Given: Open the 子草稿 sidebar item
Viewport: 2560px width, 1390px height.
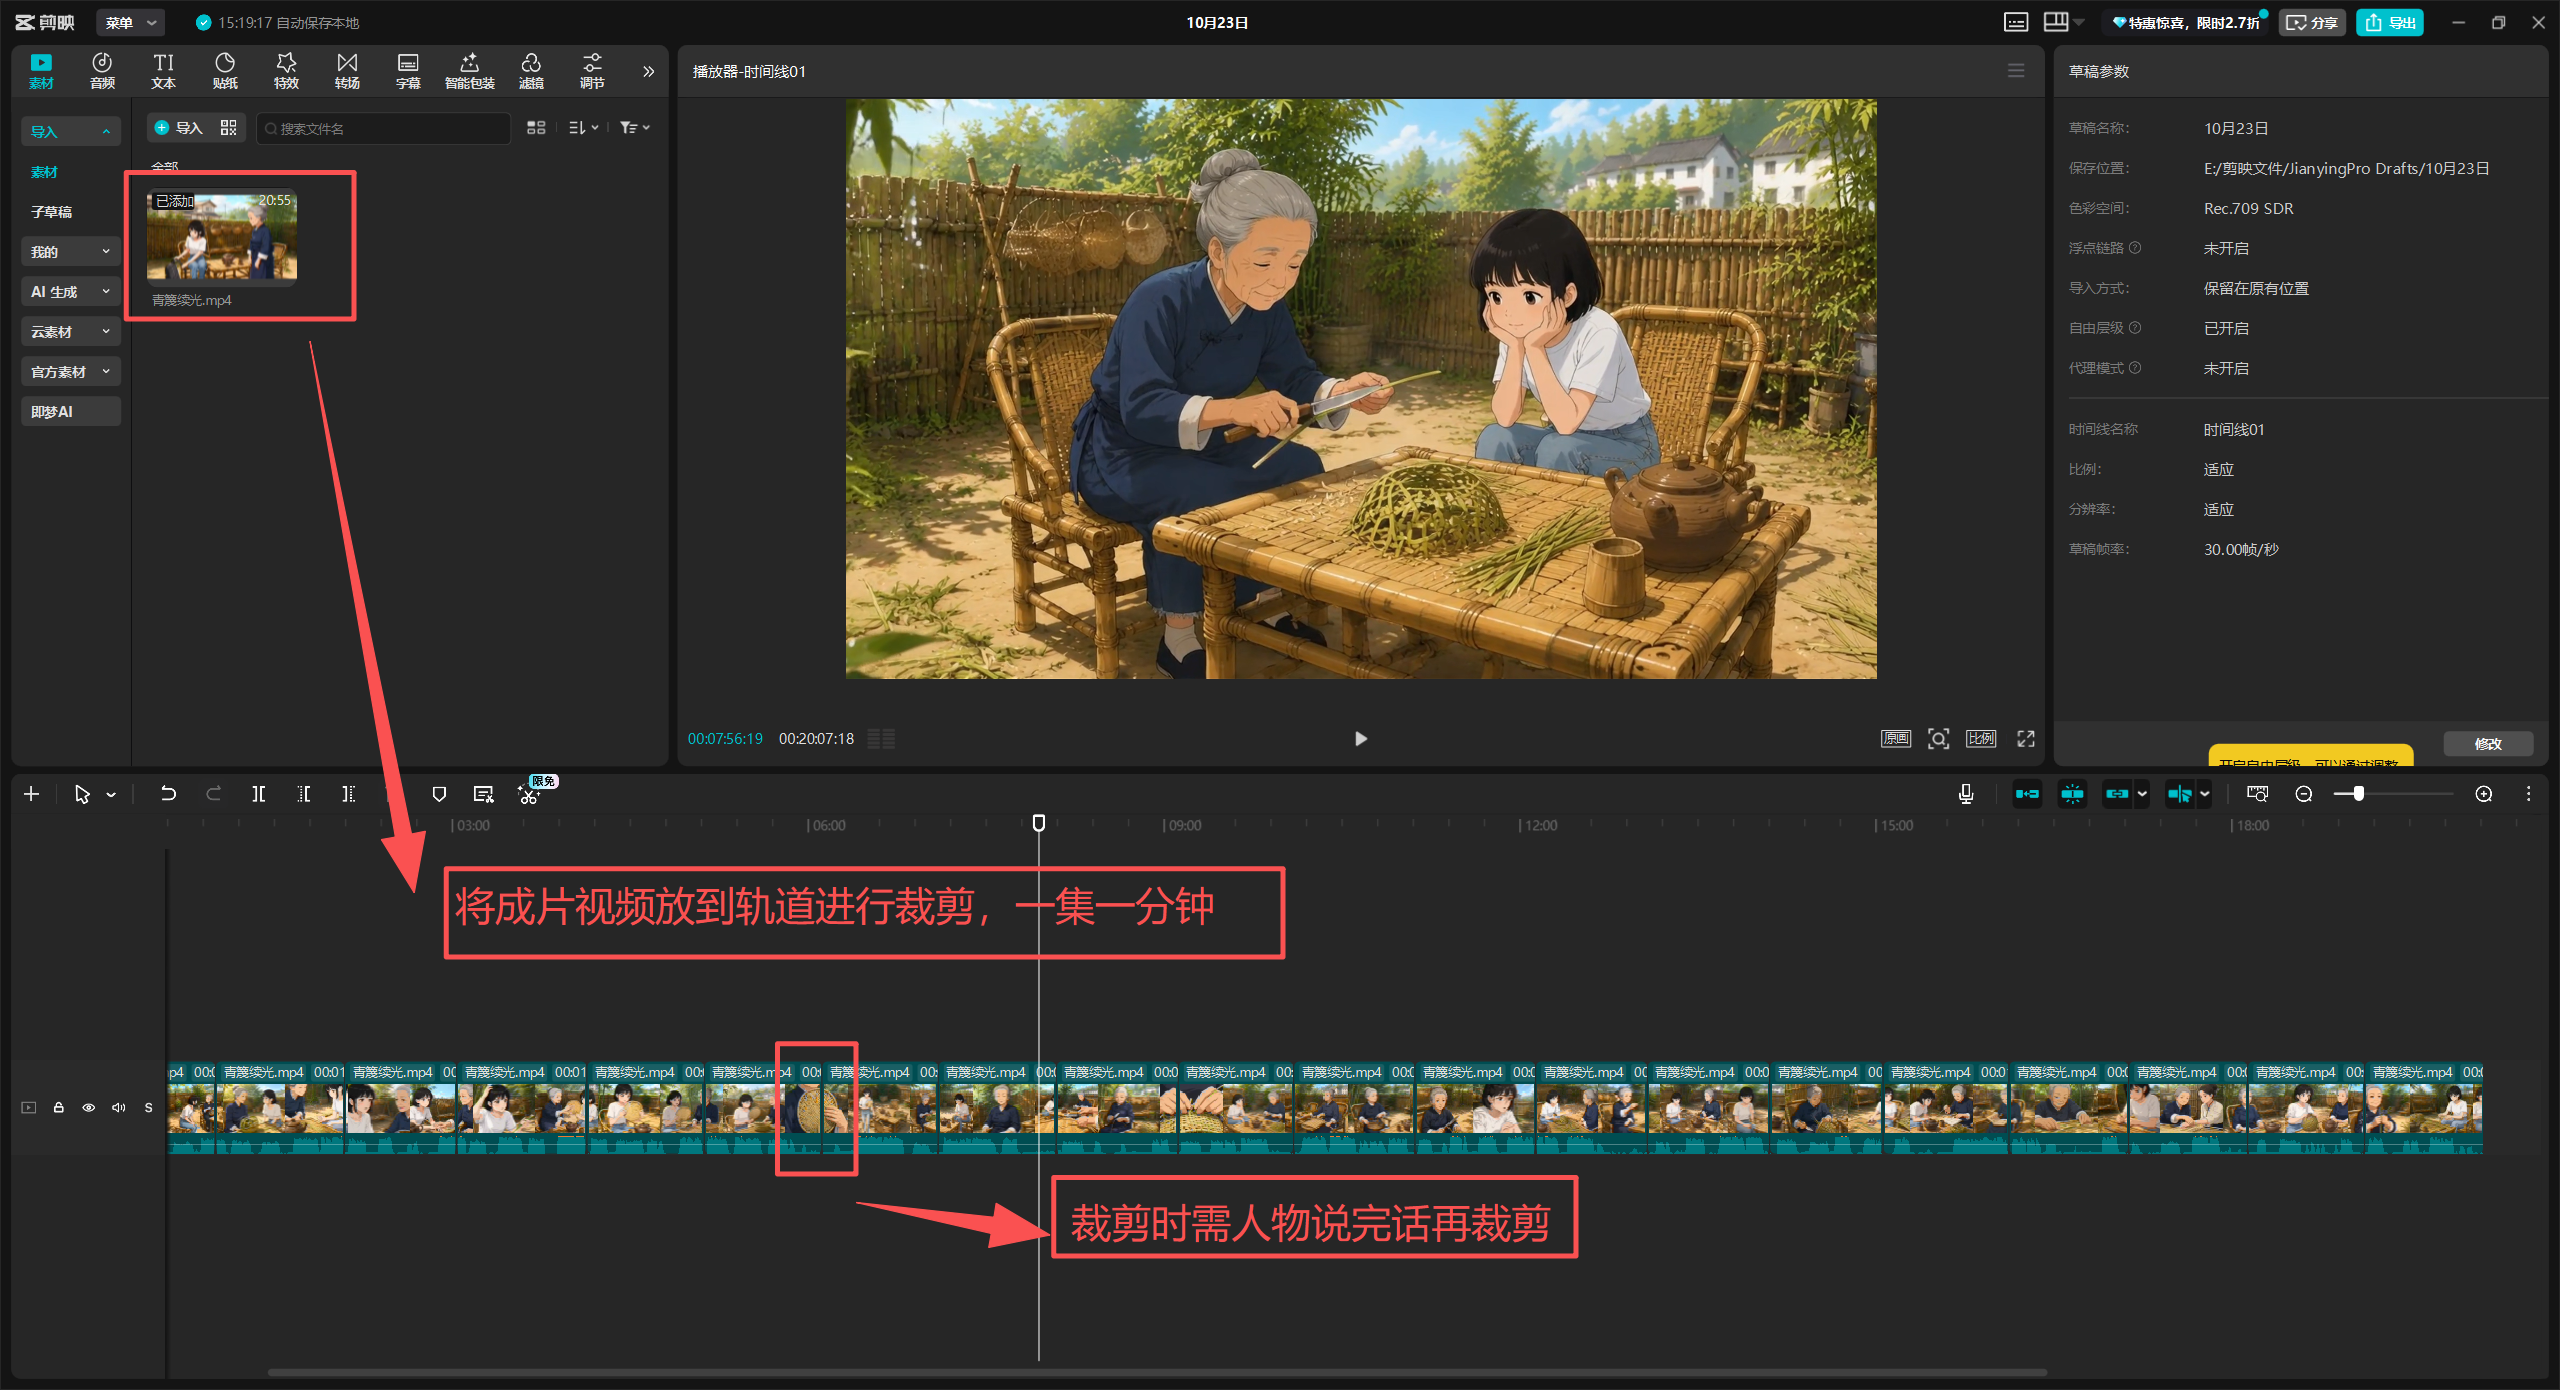Looking at the screenshot, I should tap(51, 212).
